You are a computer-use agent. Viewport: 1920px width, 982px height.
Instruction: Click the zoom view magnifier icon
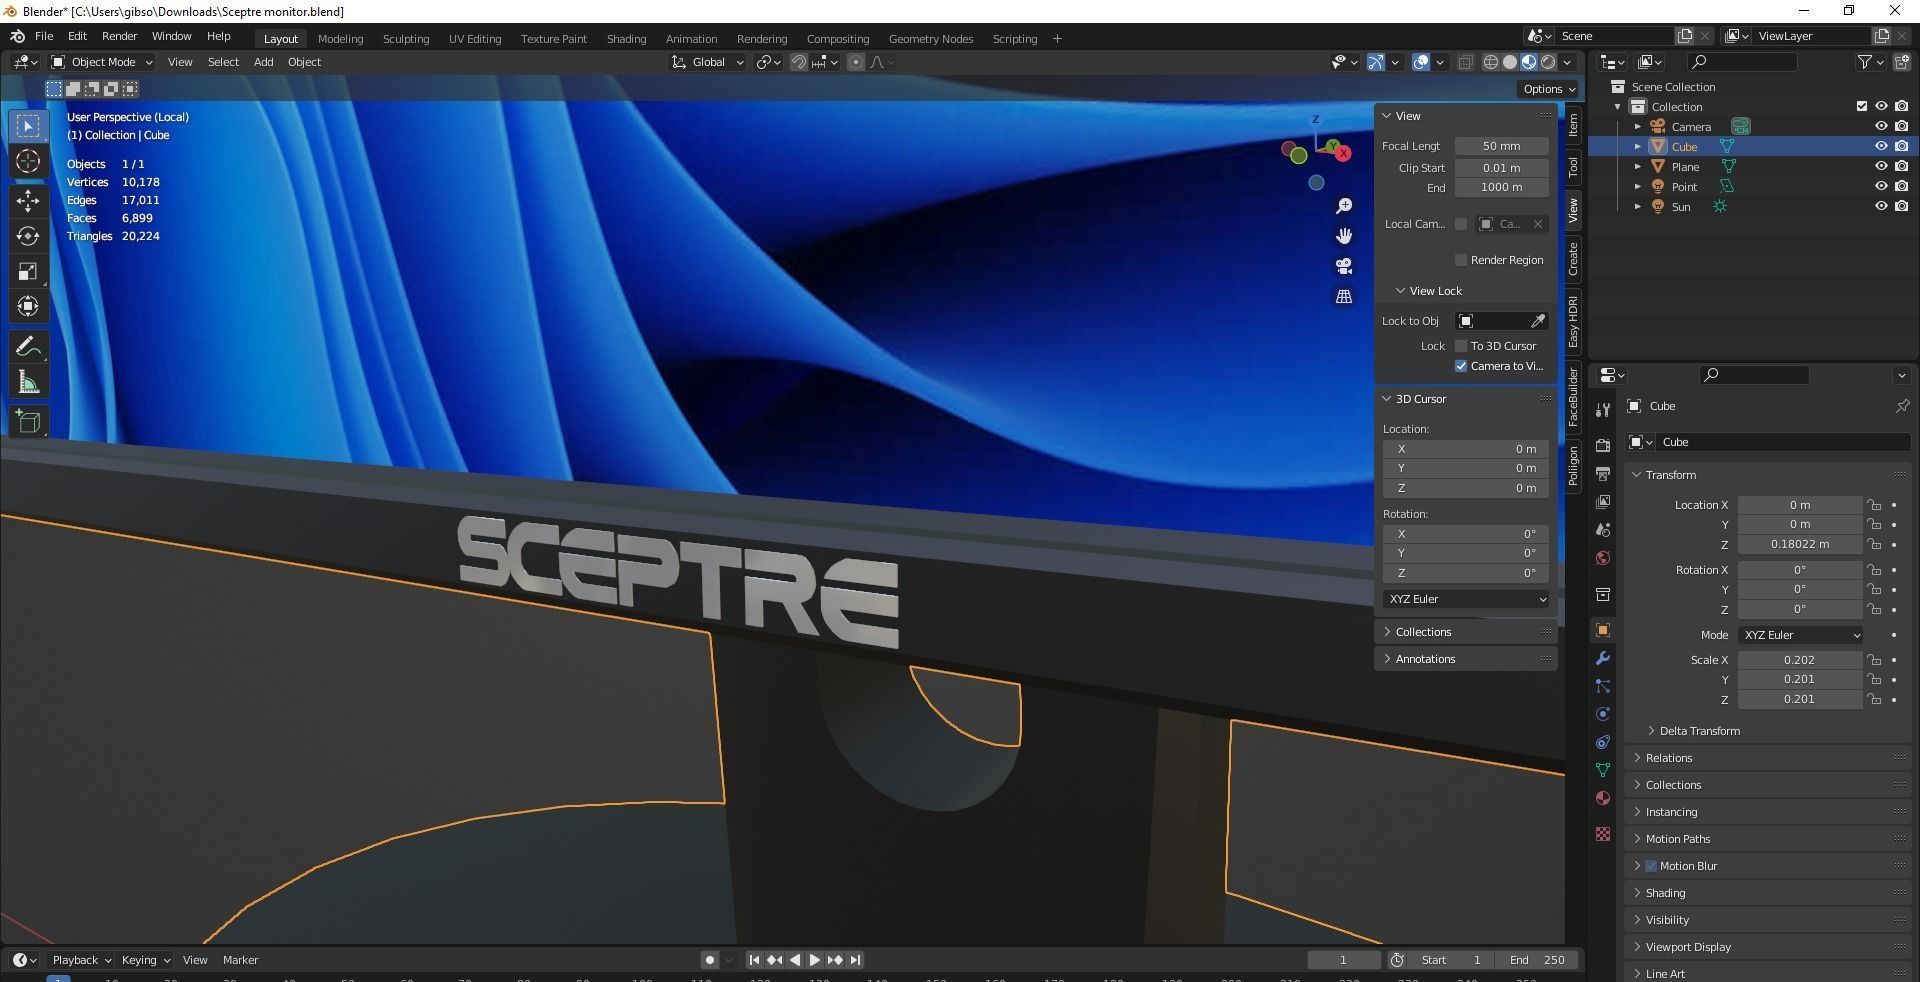(1344, 206)
